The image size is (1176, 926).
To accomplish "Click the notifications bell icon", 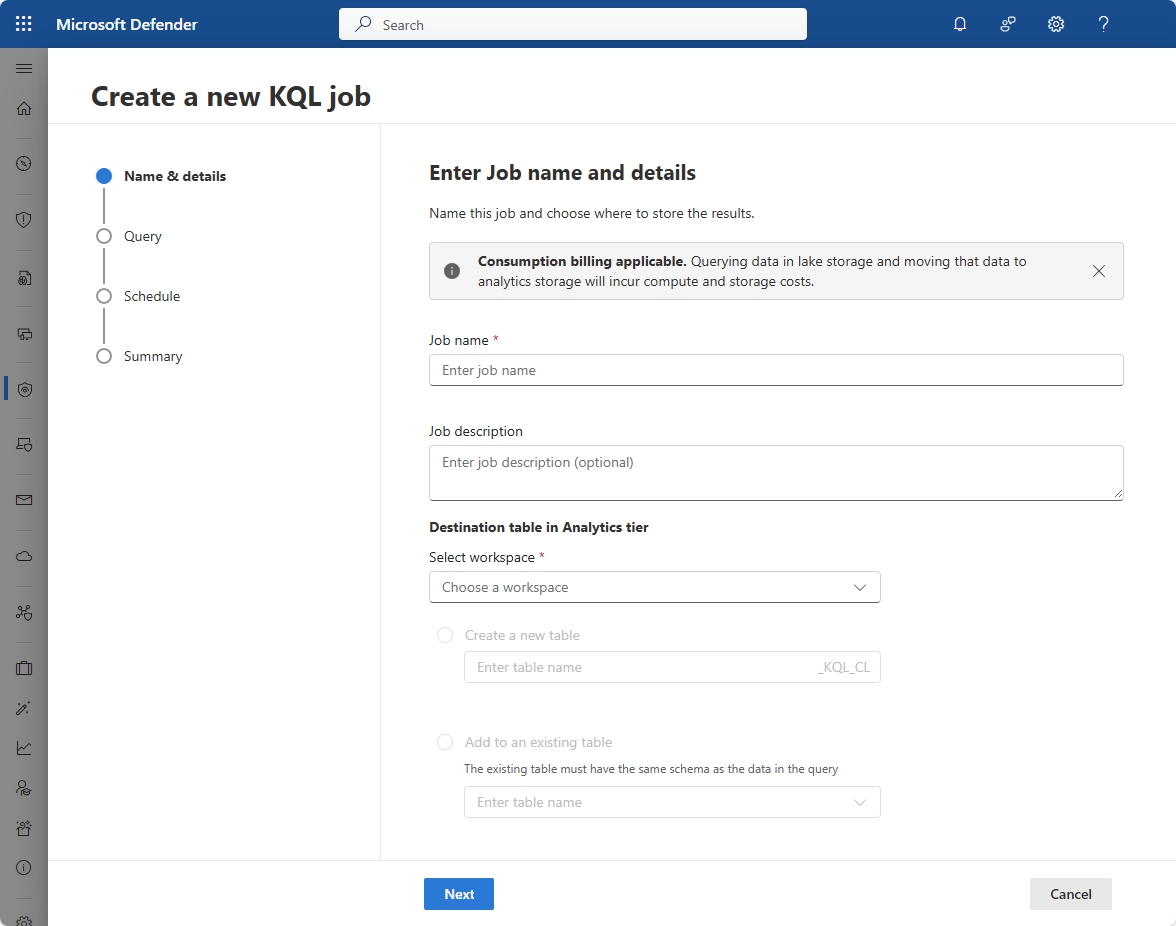I will pyautogui.click(x=960, y=24).
